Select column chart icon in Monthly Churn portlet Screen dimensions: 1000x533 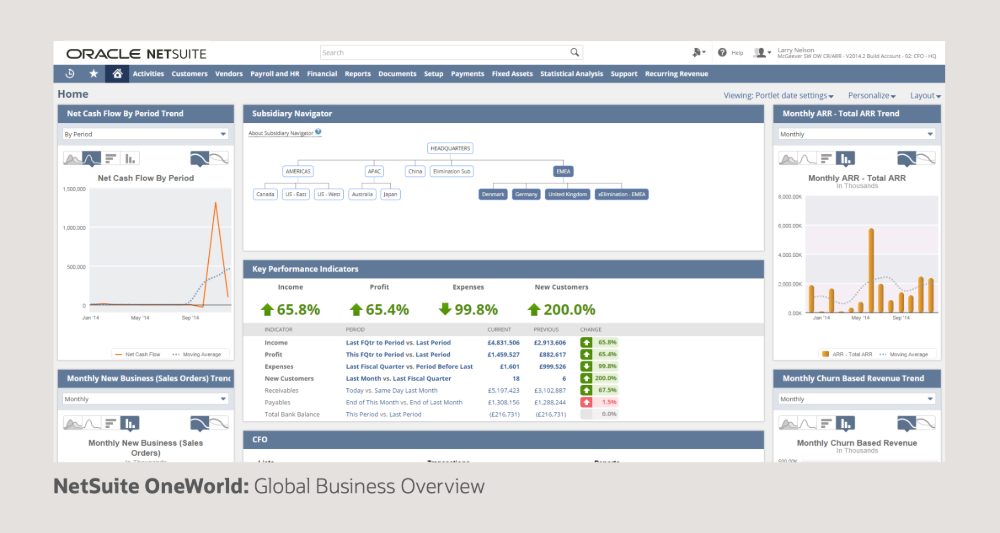[x=846, y=423]
